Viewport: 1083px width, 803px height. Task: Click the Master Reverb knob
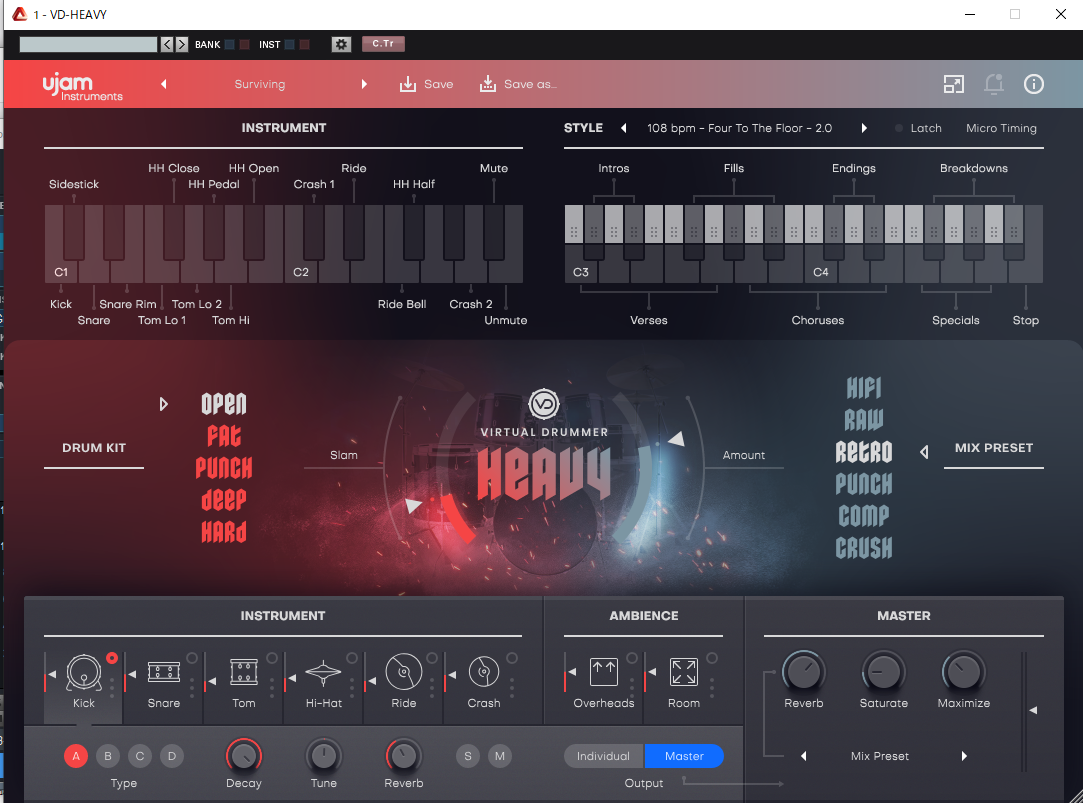(x=803, y=670)
